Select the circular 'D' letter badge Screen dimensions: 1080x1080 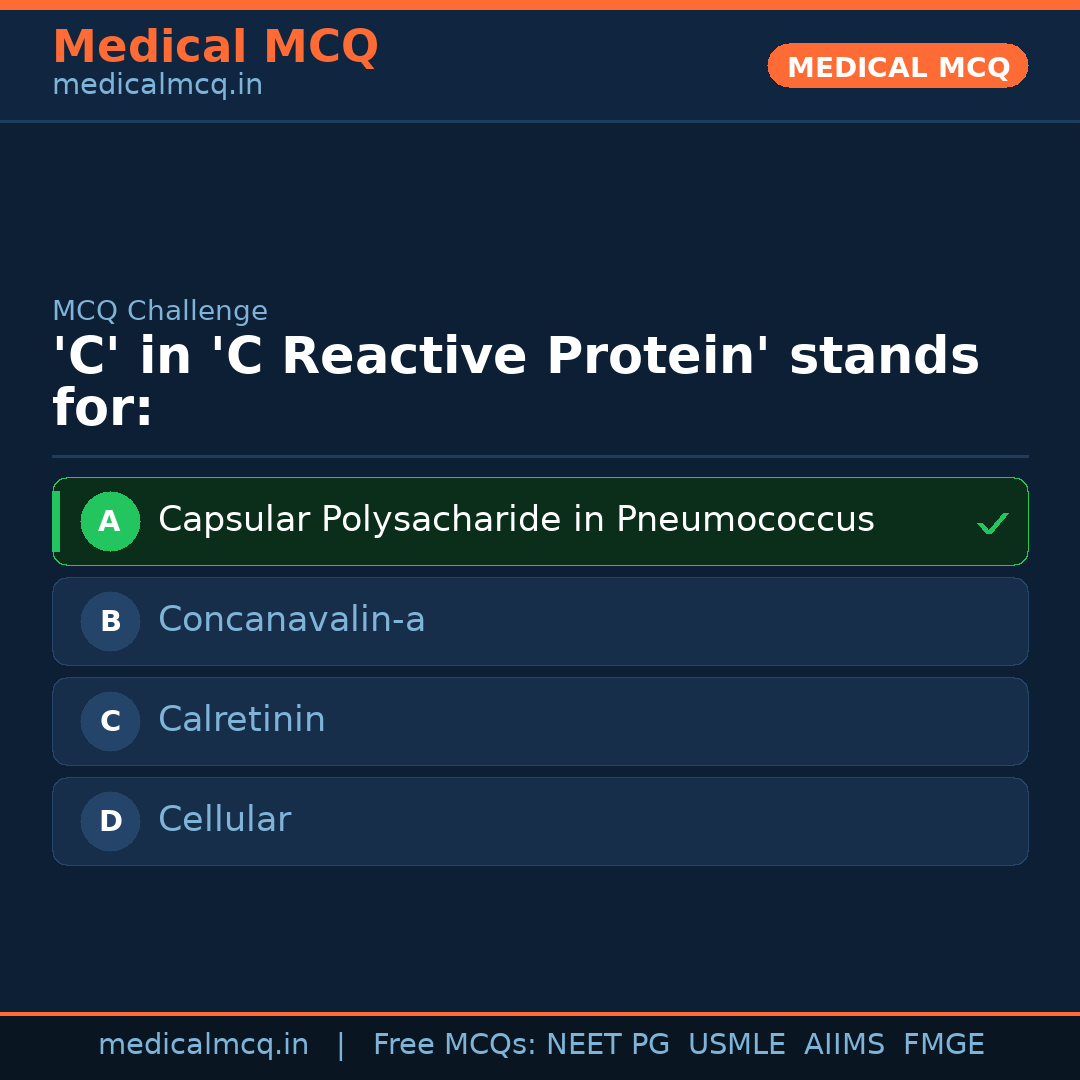click(110, 821)
